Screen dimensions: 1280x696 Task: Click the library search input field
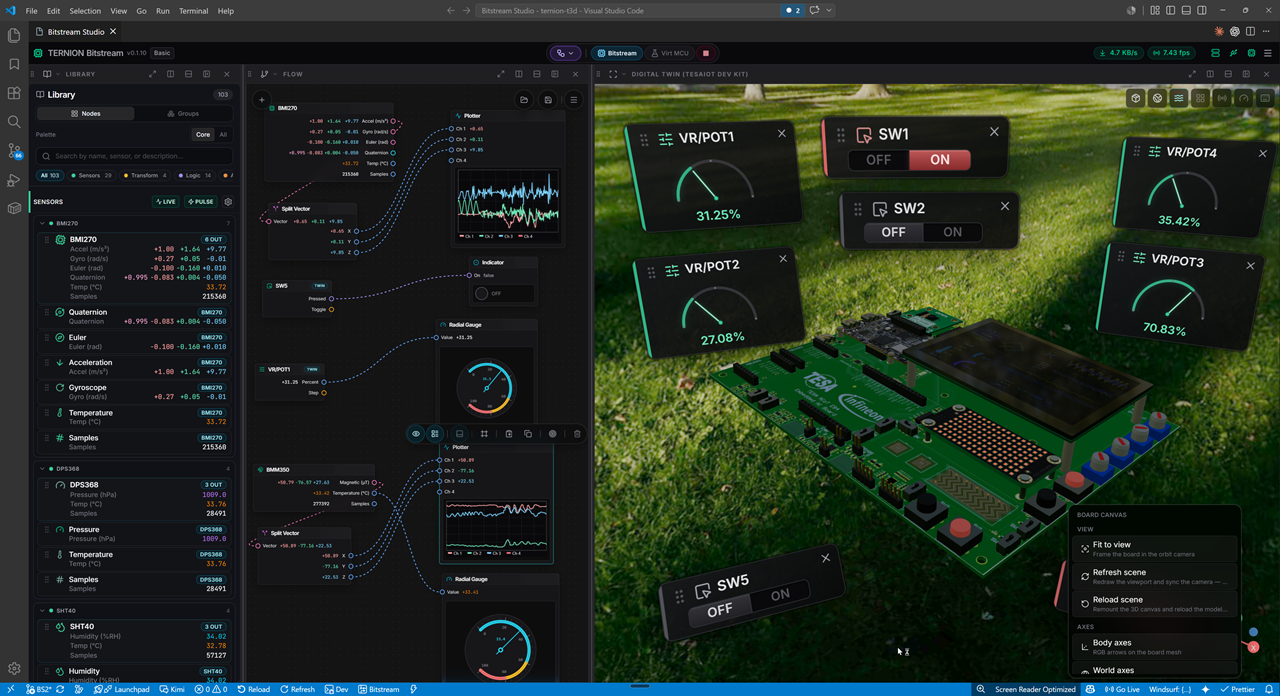(135, 156)
